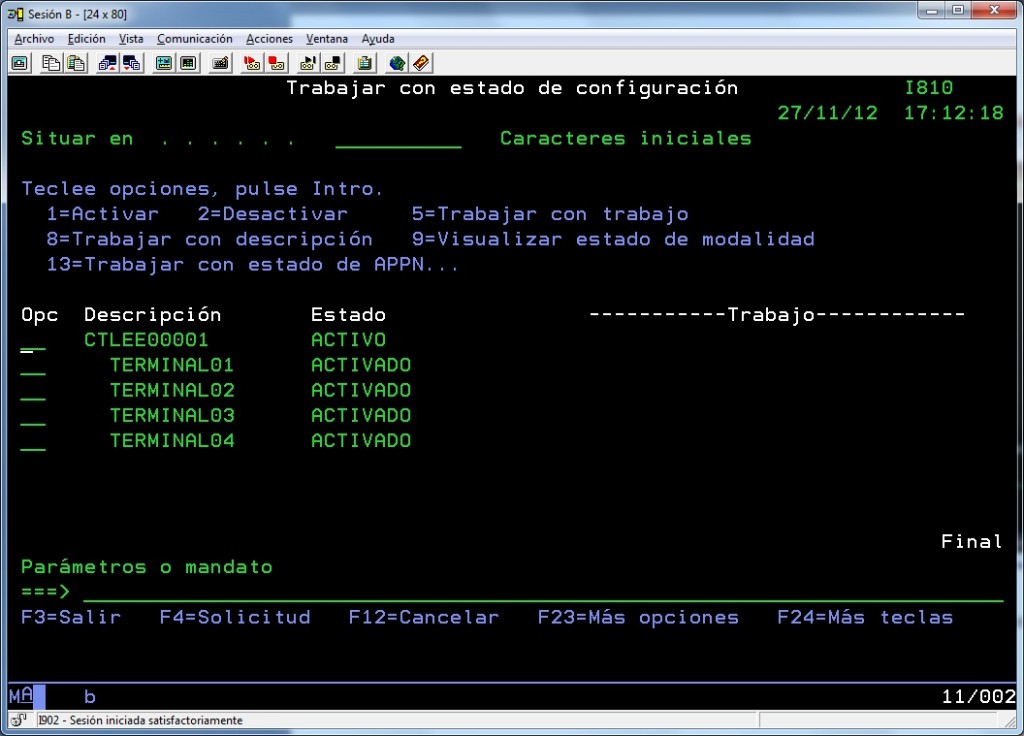Stop recording the macro
Screen dimensions: 1024x736
[x=277, y=63]
